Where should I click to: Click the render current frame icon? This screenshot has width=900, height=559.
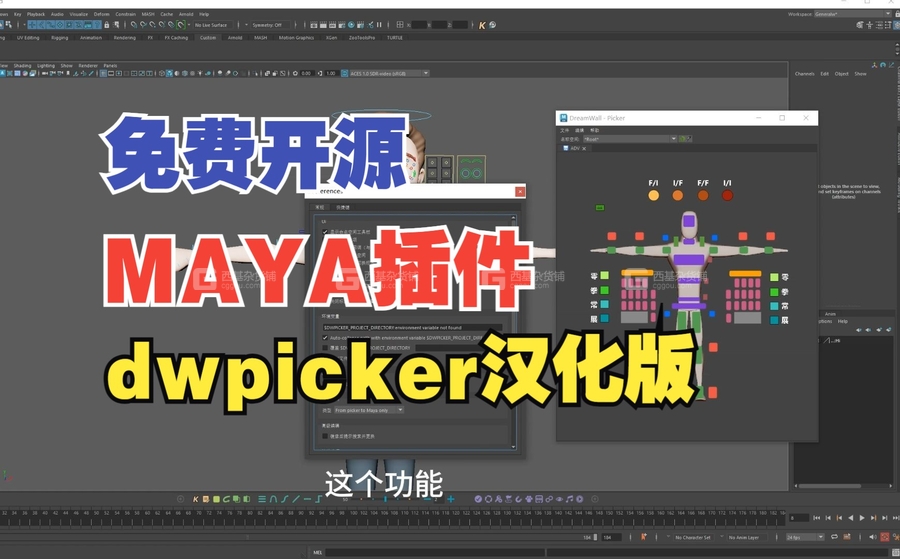point(323,25)
